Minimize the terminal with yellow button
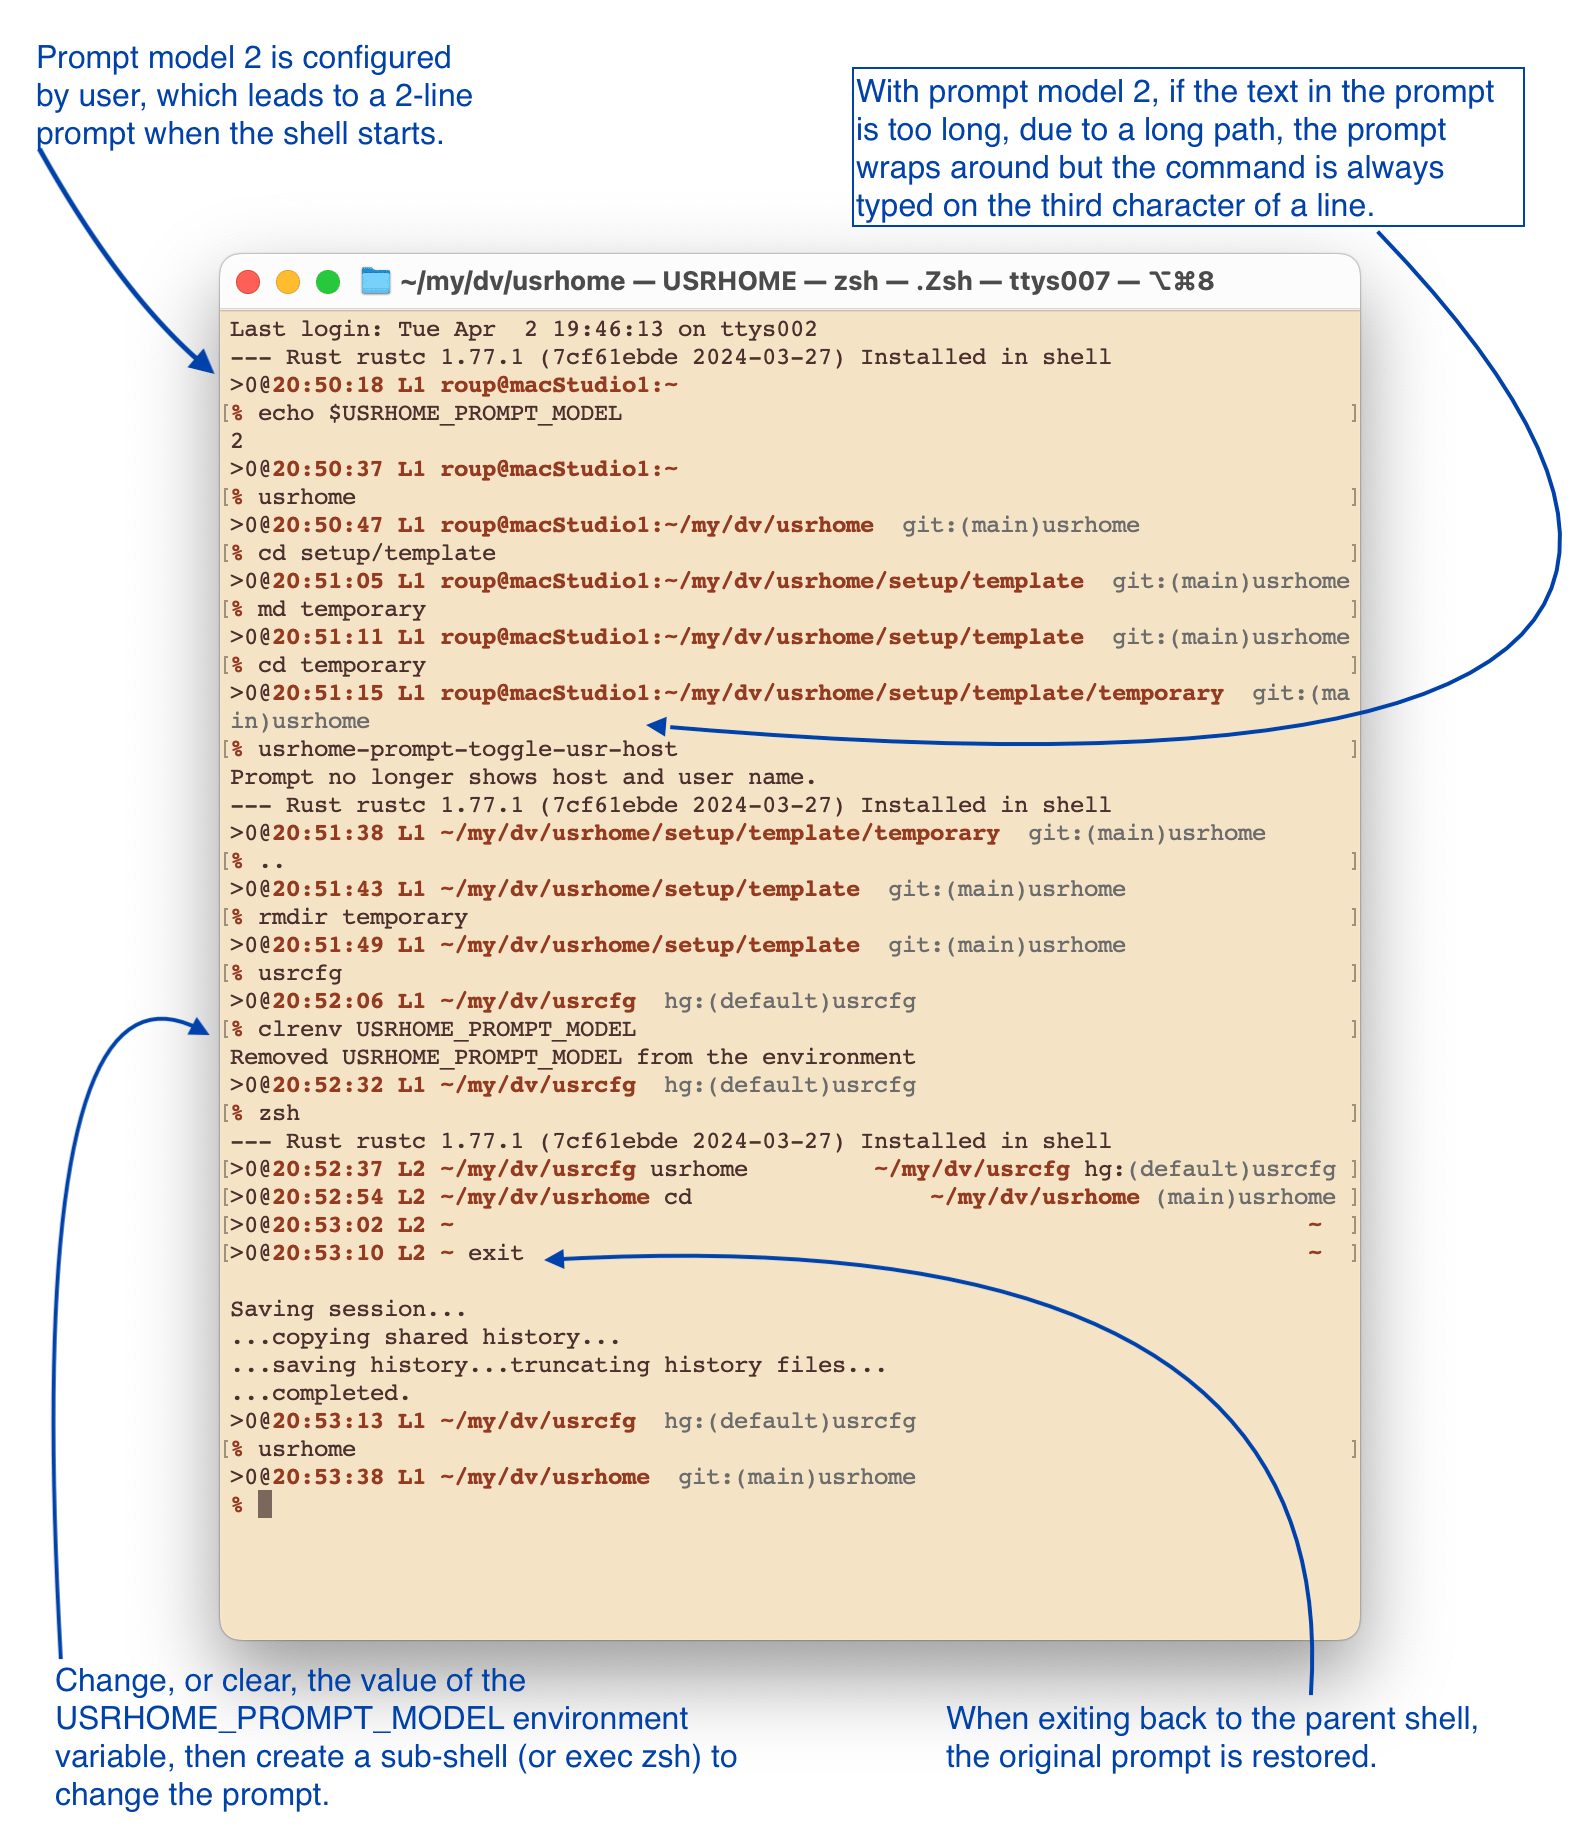 point(288,282)
